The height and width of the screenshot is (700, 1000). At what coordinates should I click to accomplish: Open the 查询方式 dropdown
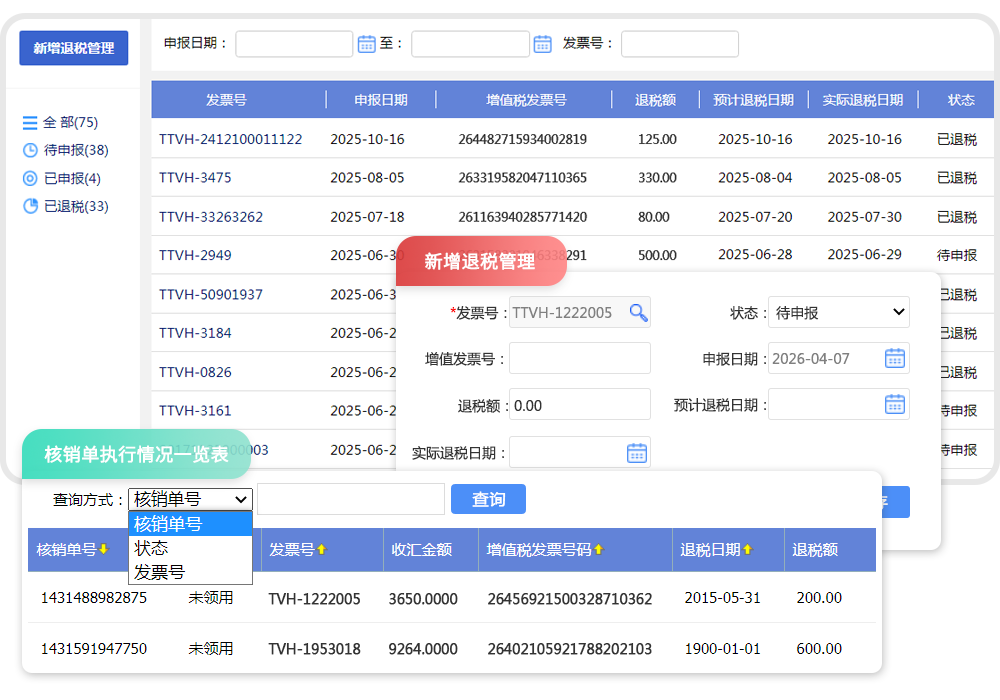pos(191,499)
